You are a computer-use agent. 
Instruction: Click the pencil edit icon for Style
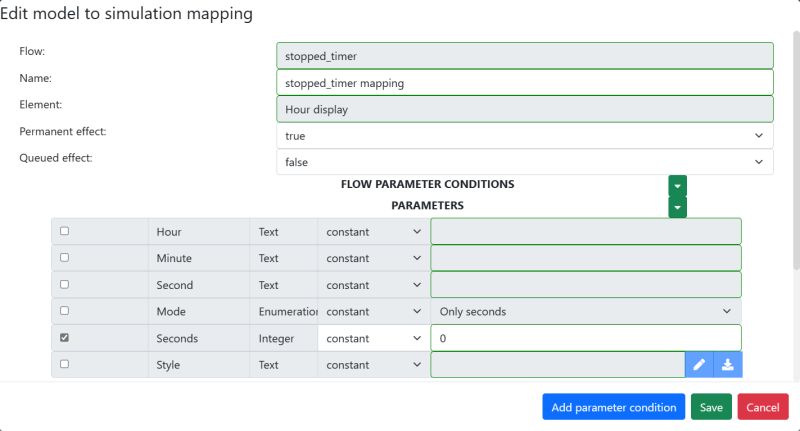(x=699, y=365)
